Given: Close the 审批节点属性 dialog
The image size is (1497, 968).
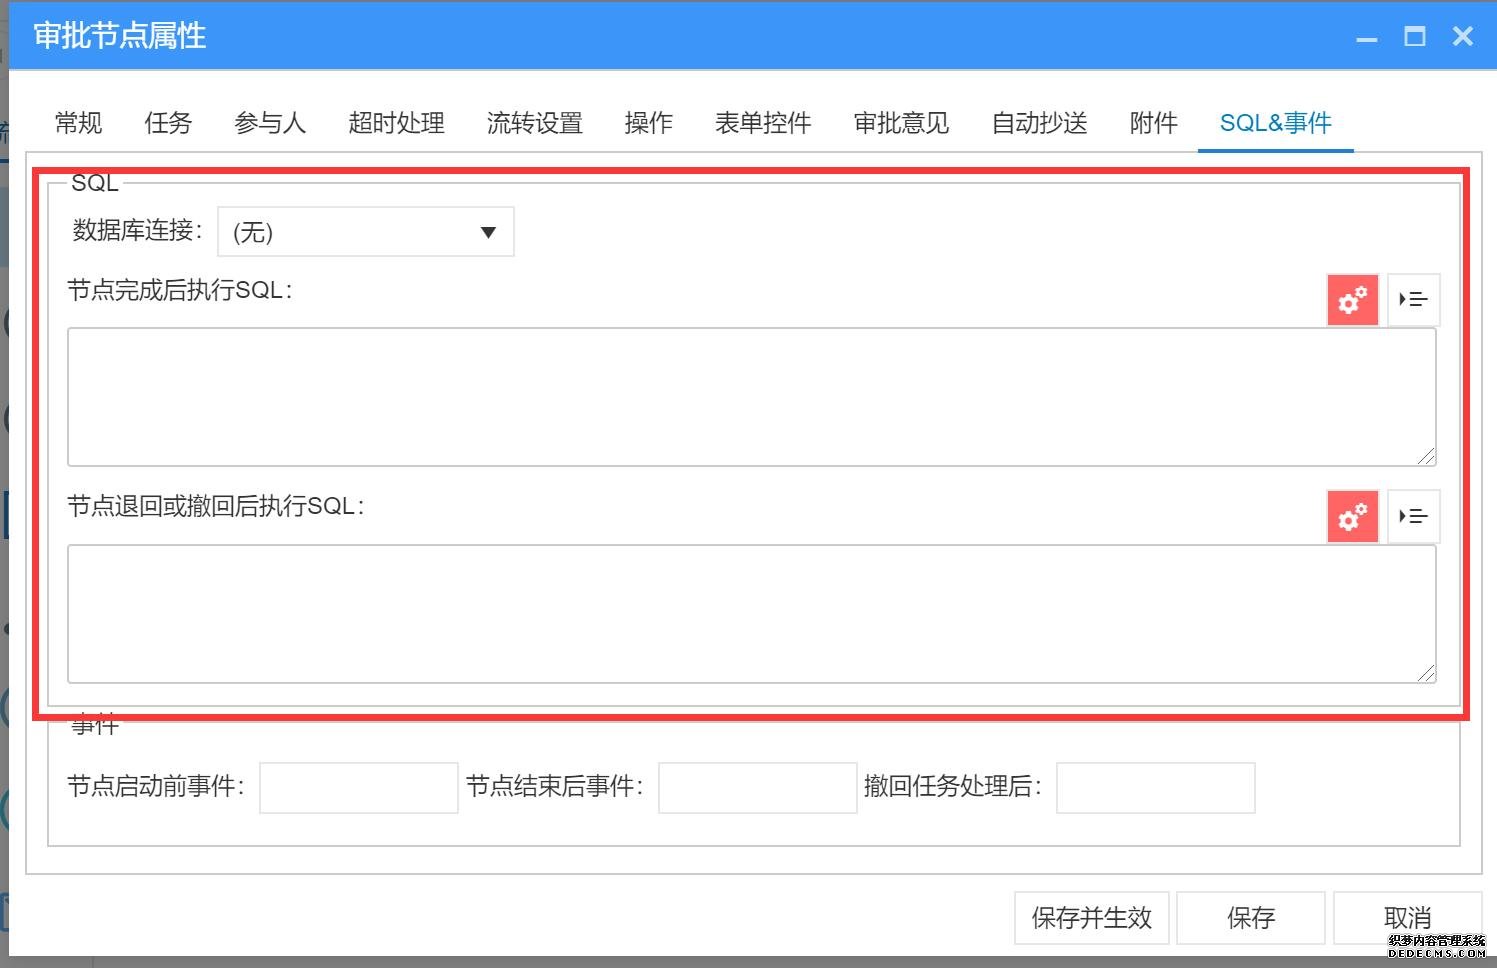Looking at the screenshot, I should [1462, 37].
